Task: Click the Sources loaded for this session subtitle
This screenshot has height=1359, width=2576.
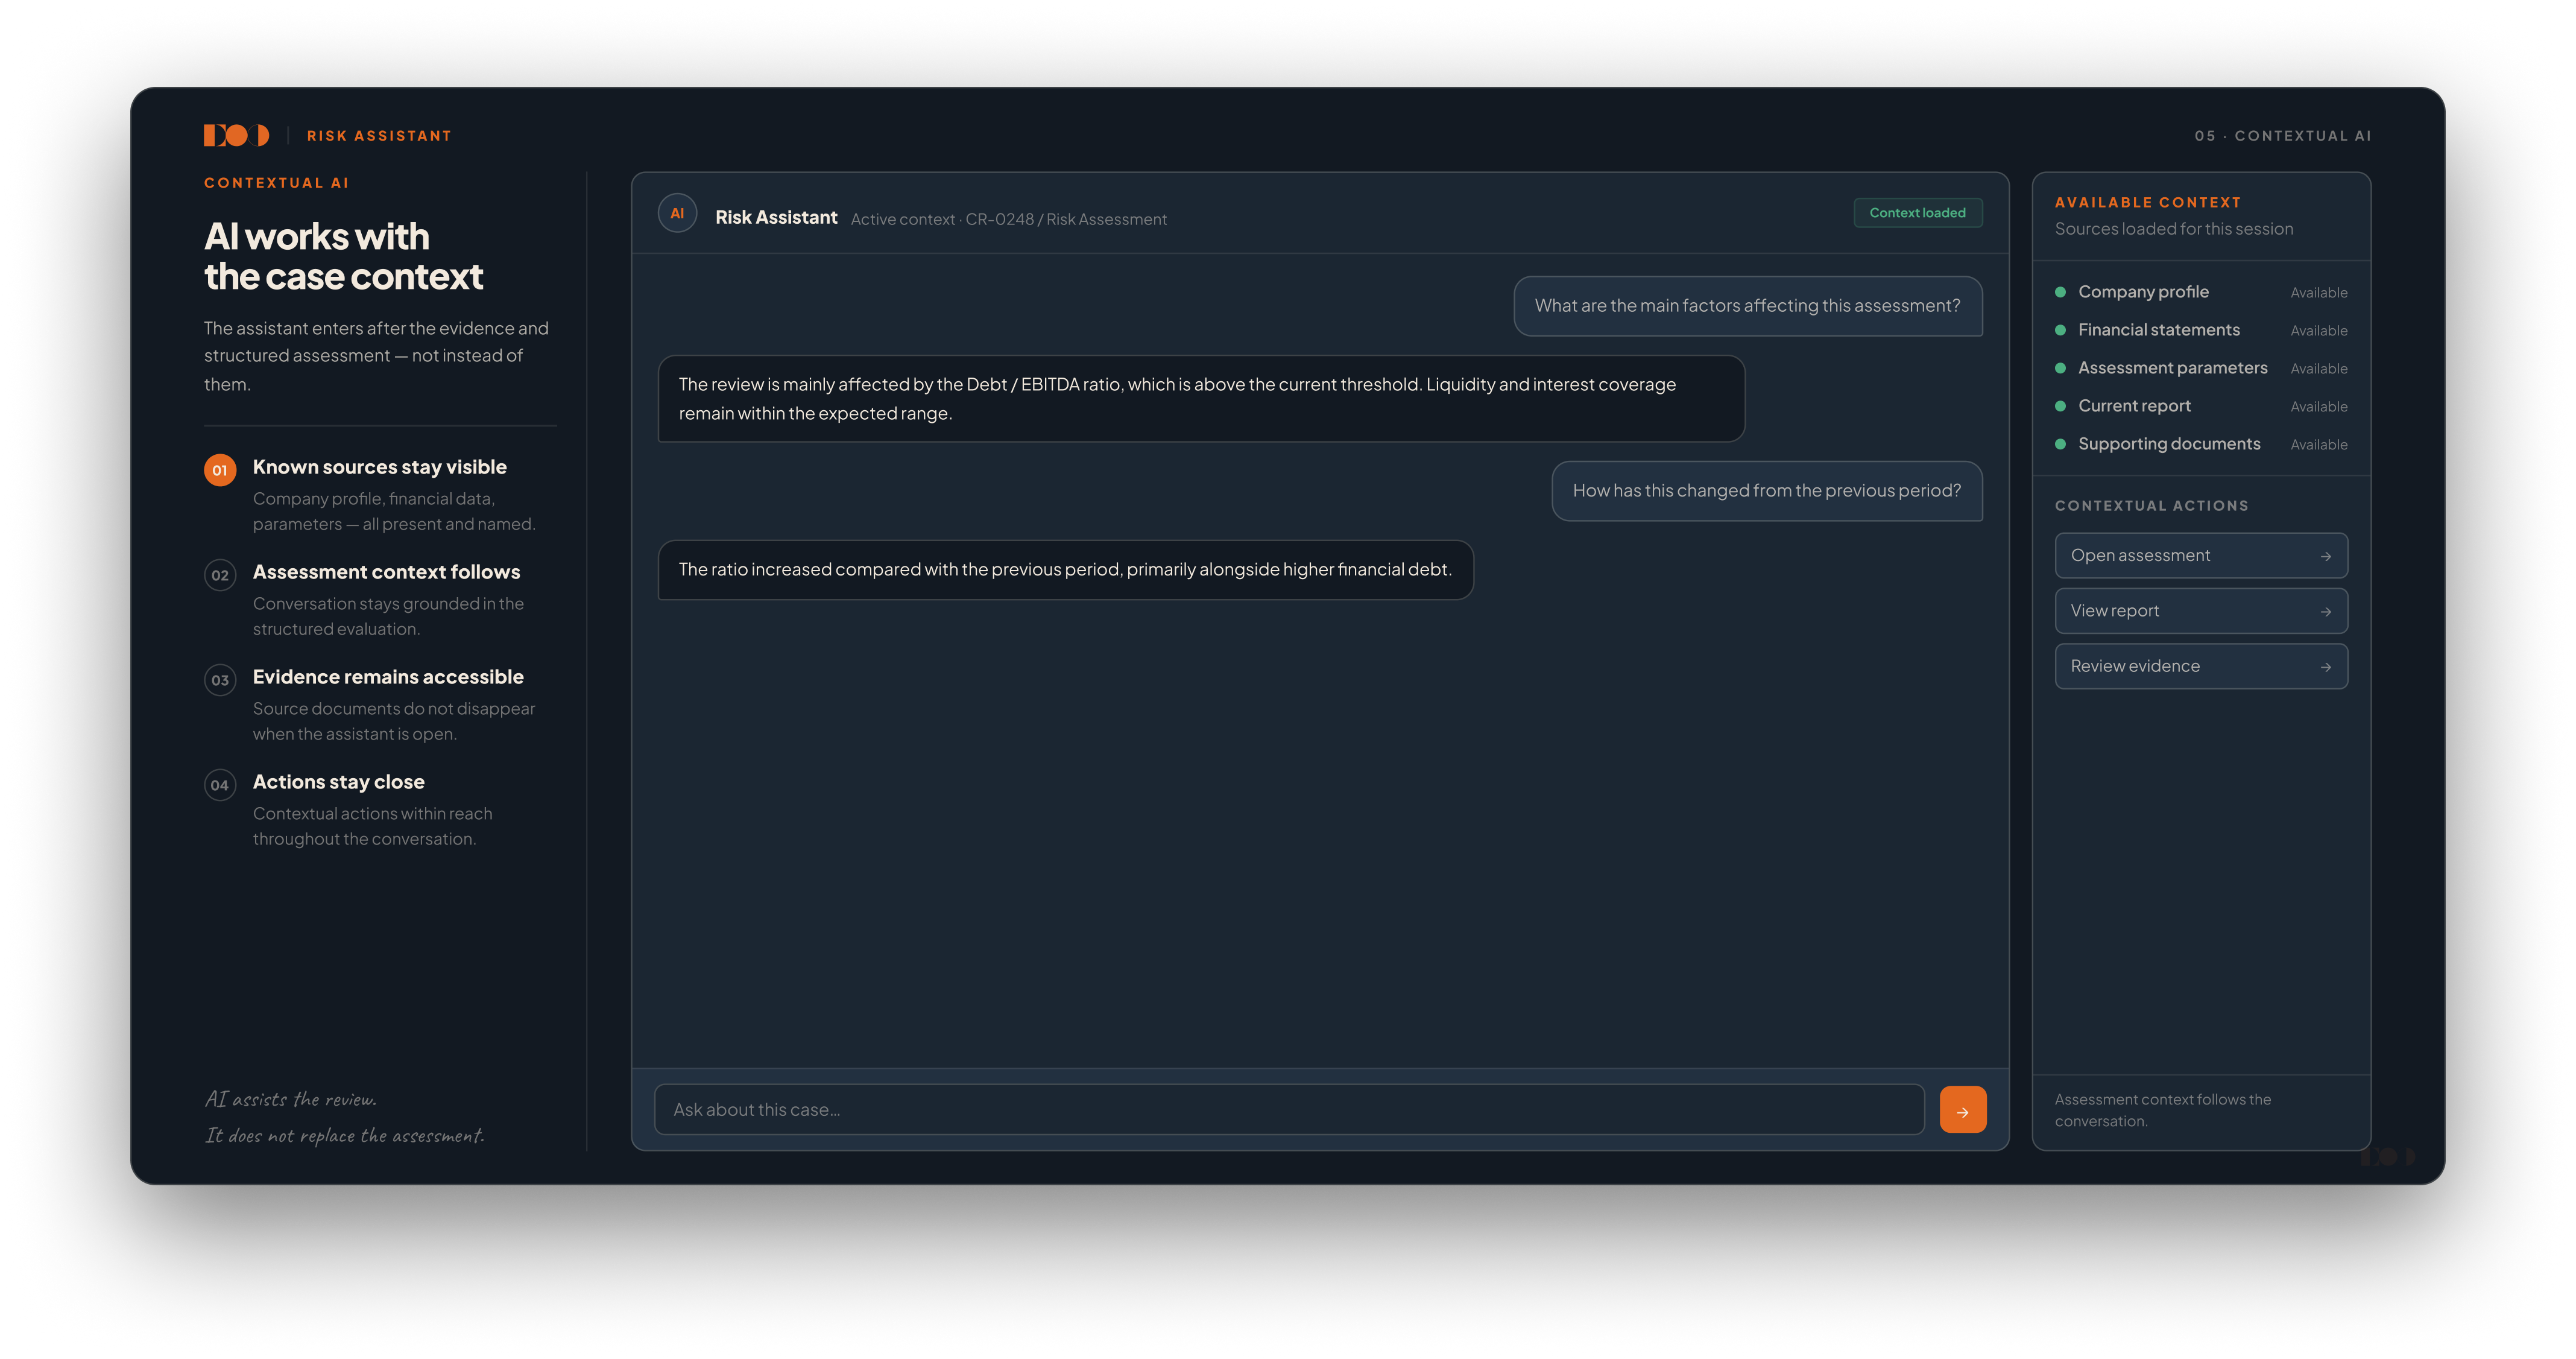Action: pos(2173,229)
